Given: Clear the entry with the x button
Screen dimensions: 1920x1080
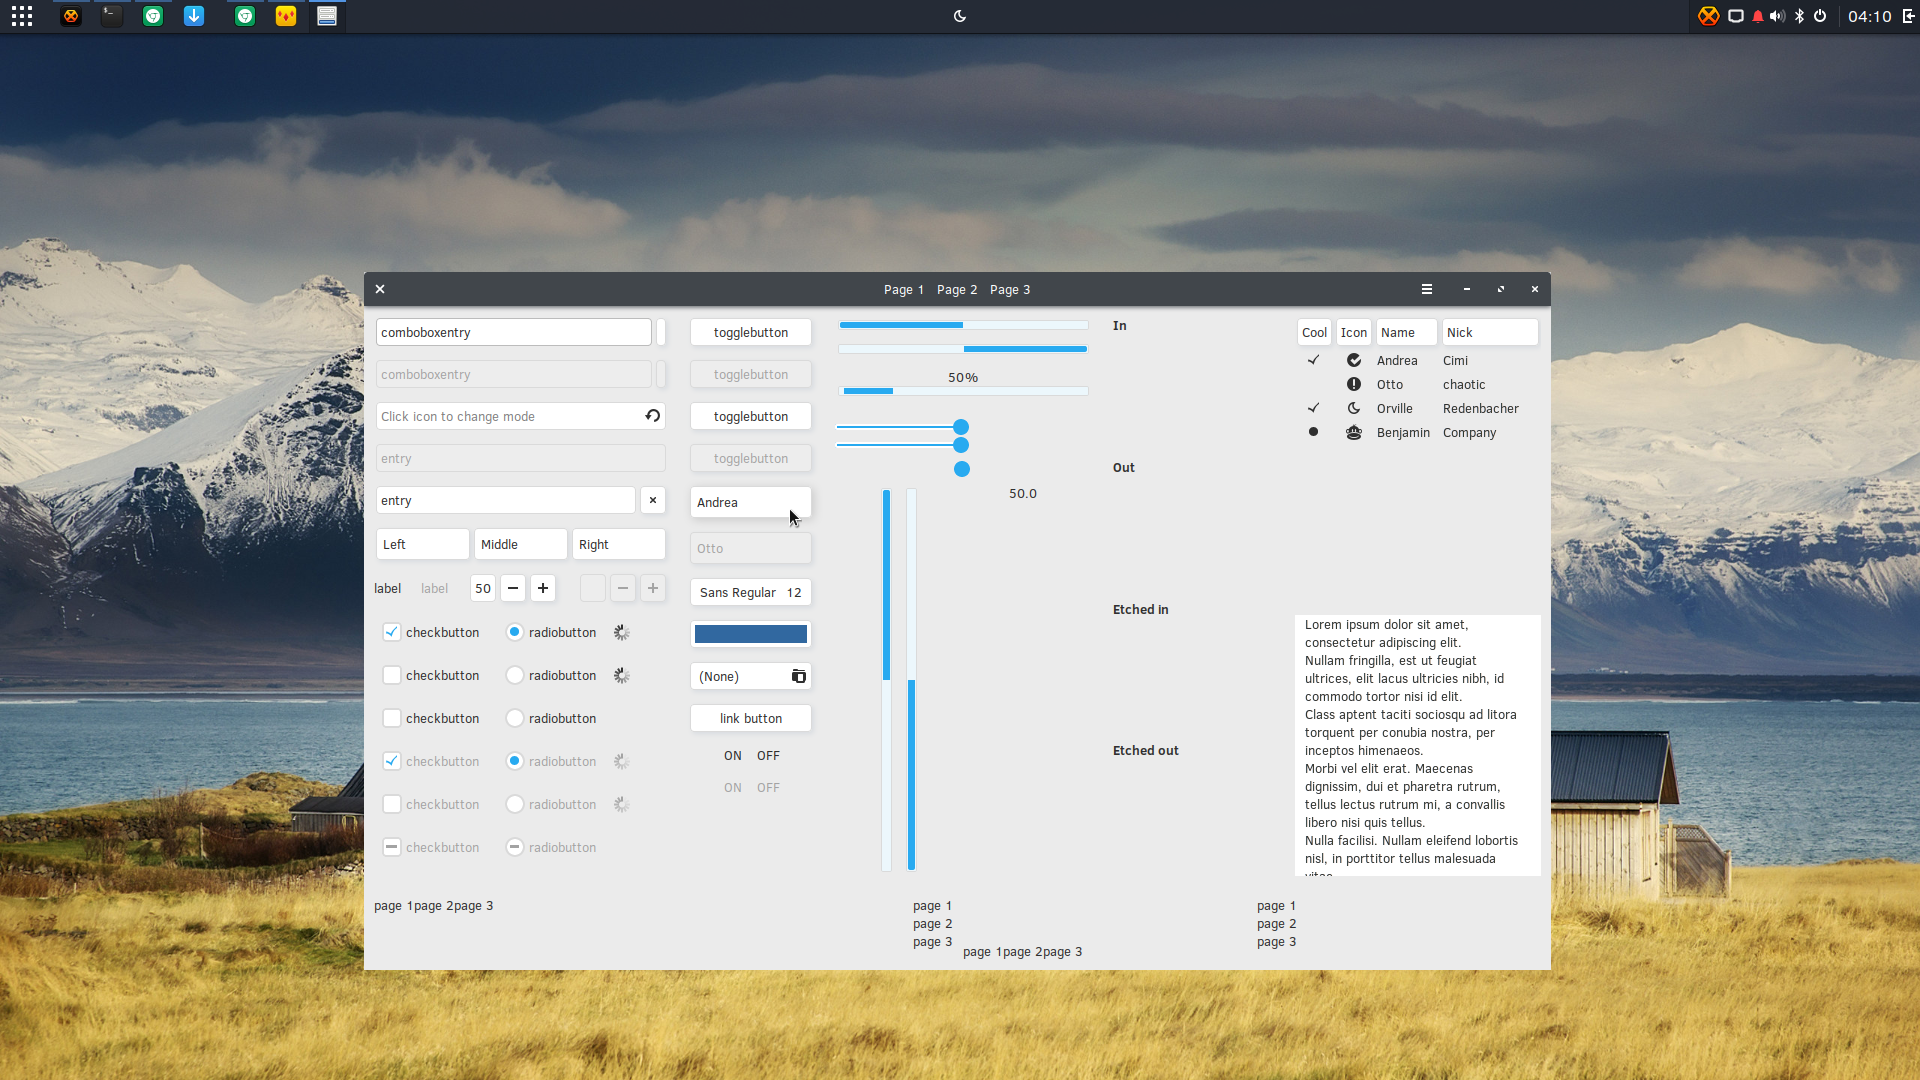Looking at the screenshot, I should [x=653, y=500].
